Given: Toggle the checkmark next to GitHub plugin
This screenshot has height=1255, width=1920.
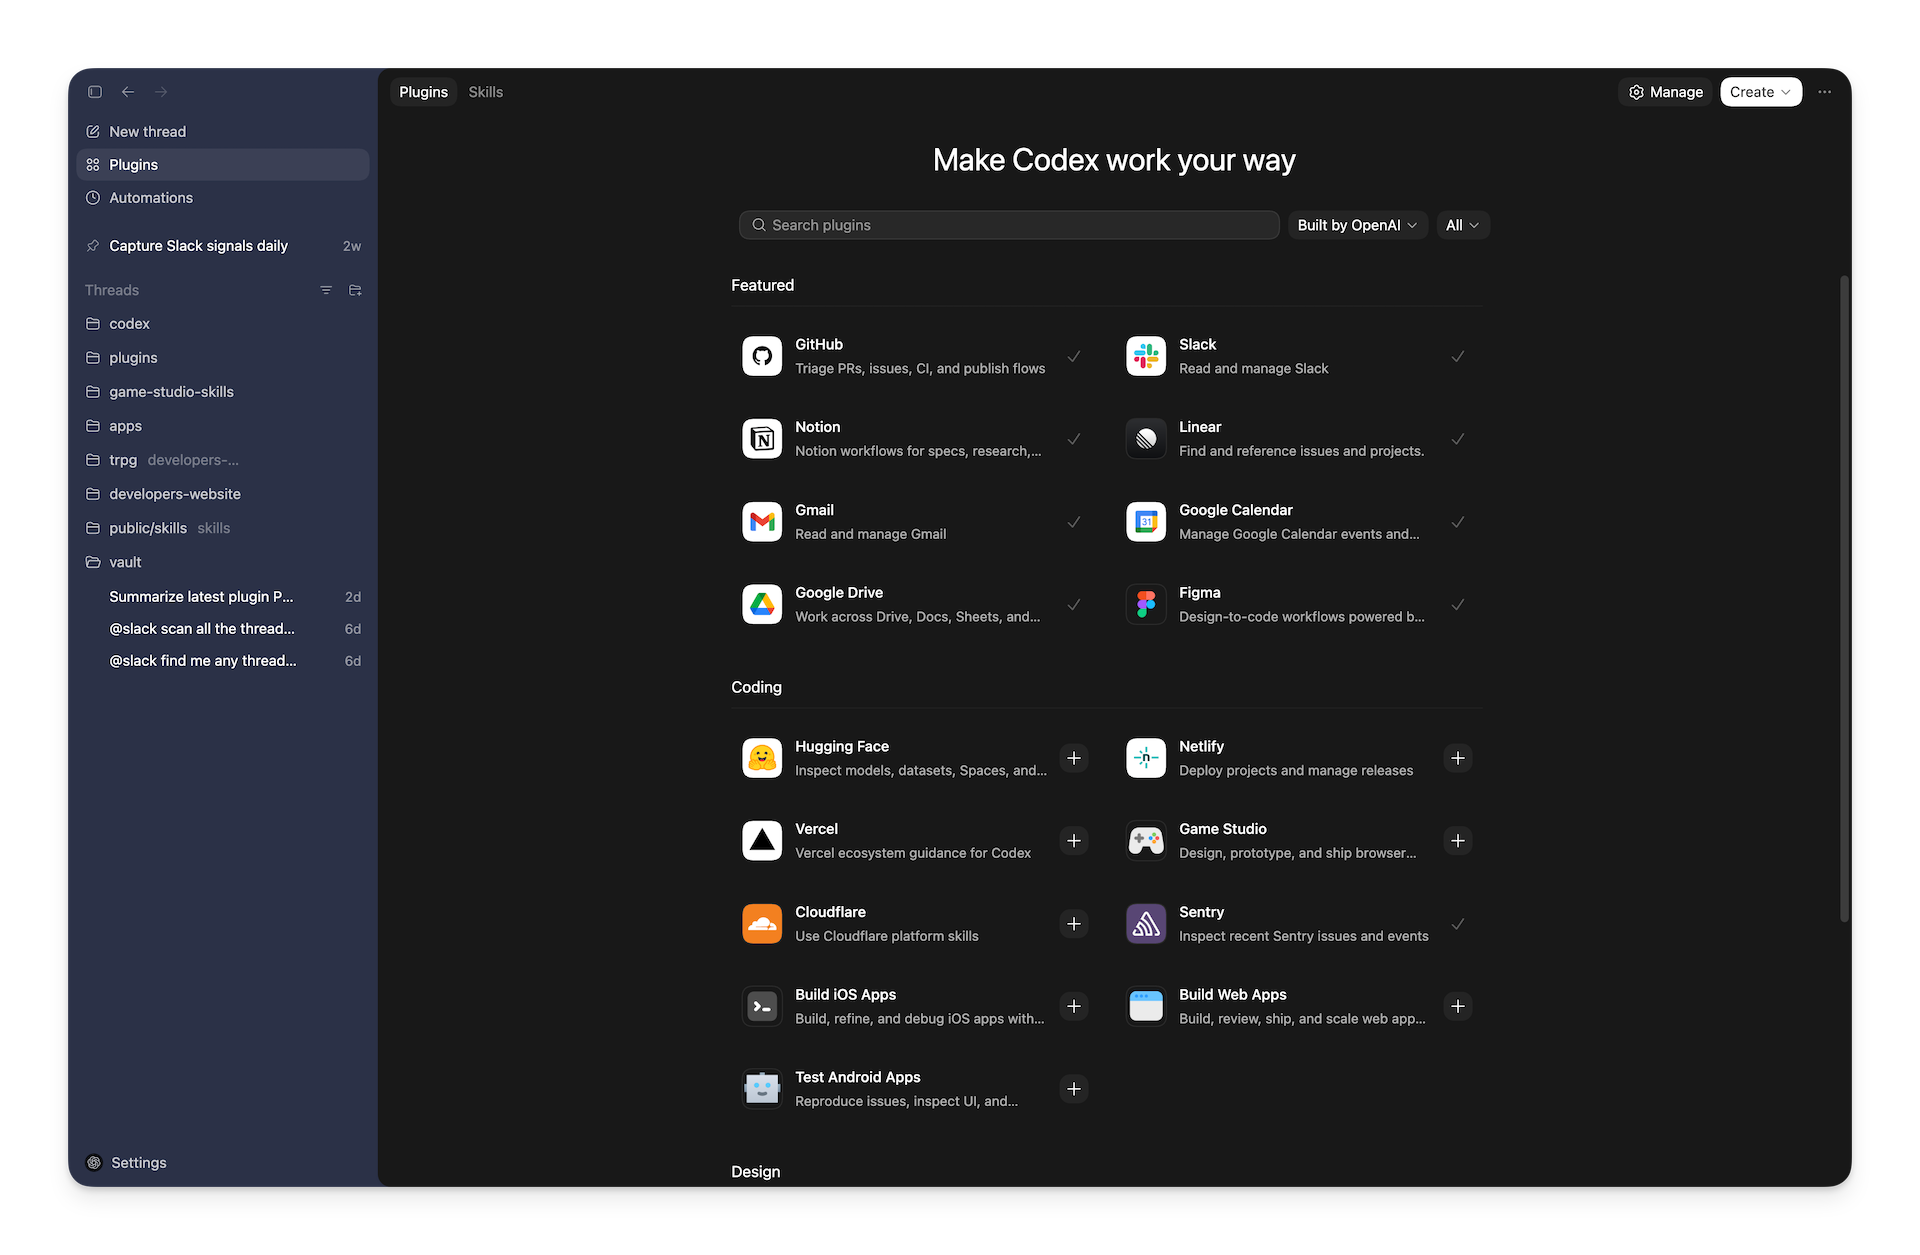Looking at the screenshot, I should tap(1074, 355).
